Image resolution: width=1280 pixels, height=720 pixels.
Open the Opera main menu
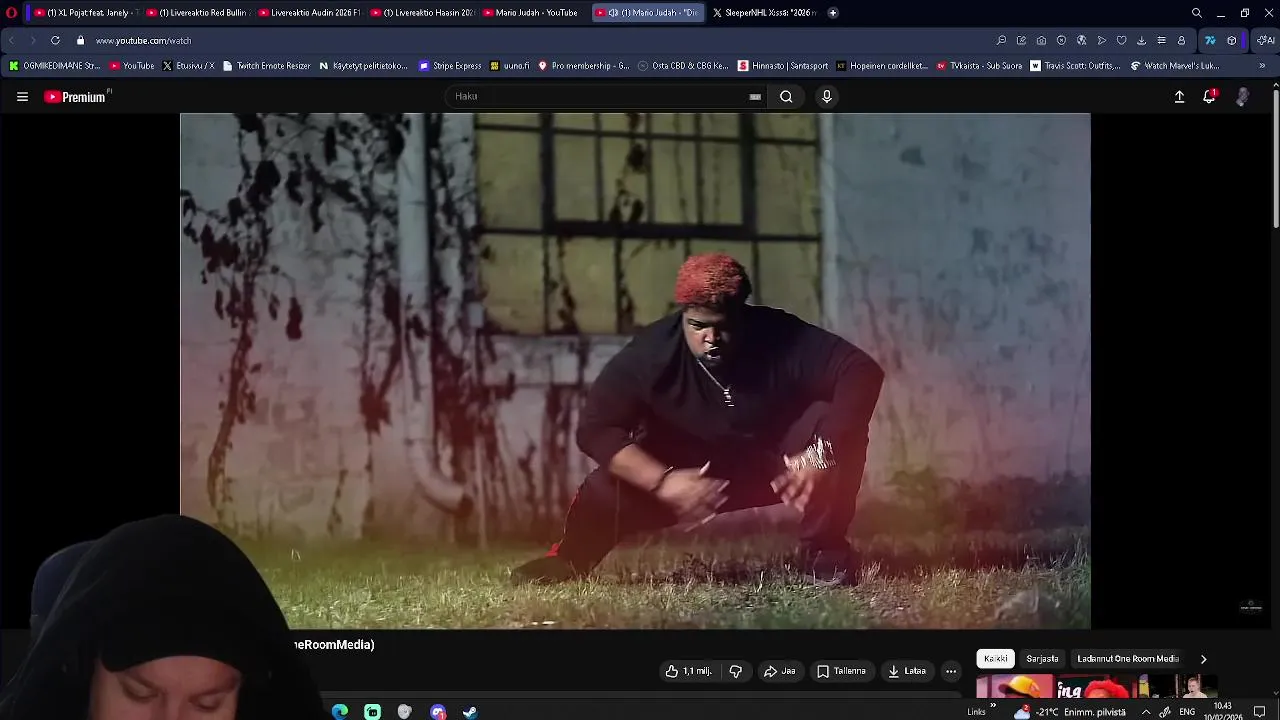click(x=11, y=13)
